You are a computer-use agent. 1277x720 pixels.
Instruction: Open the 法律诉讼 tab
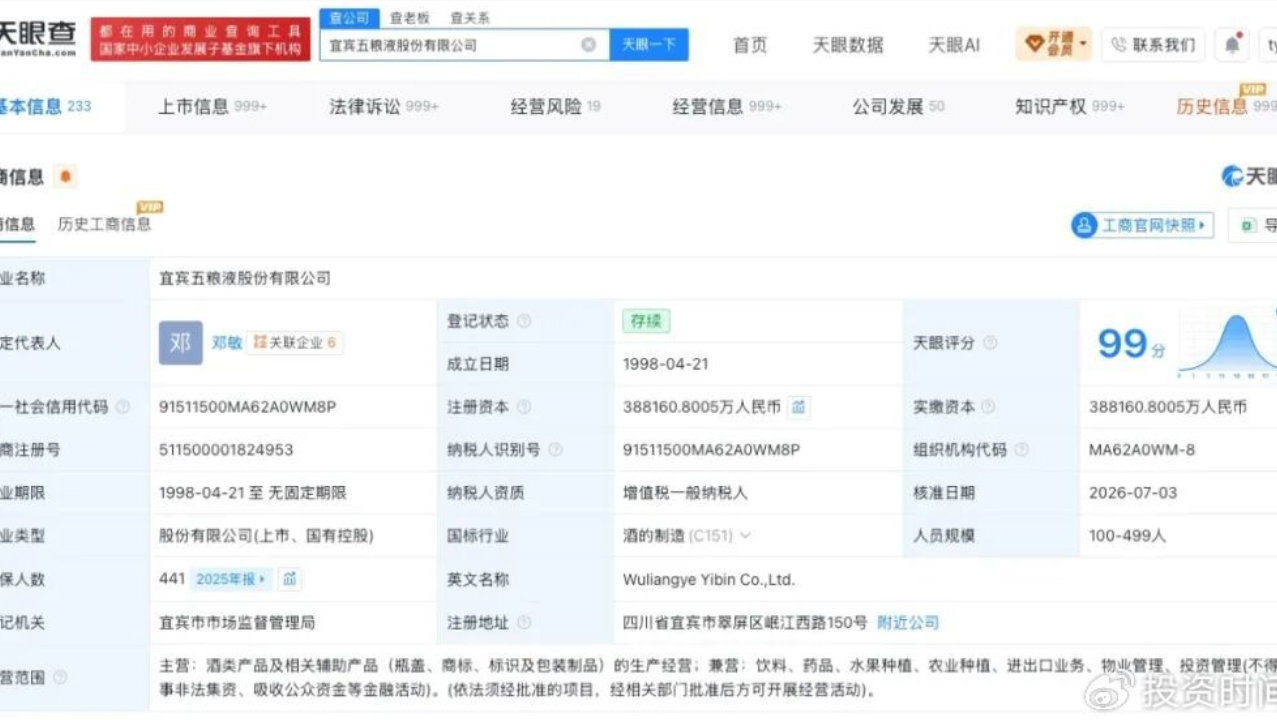tap(384, 106)
